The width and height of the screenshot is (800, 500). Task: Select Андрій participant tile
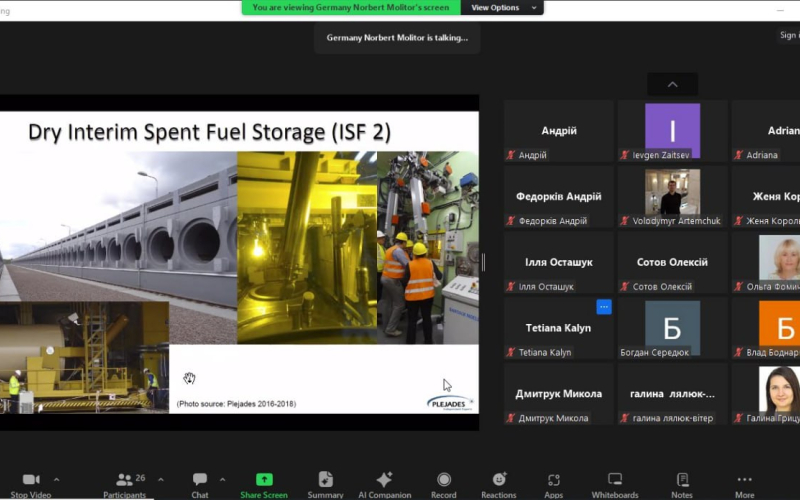[x=559, y=131]
